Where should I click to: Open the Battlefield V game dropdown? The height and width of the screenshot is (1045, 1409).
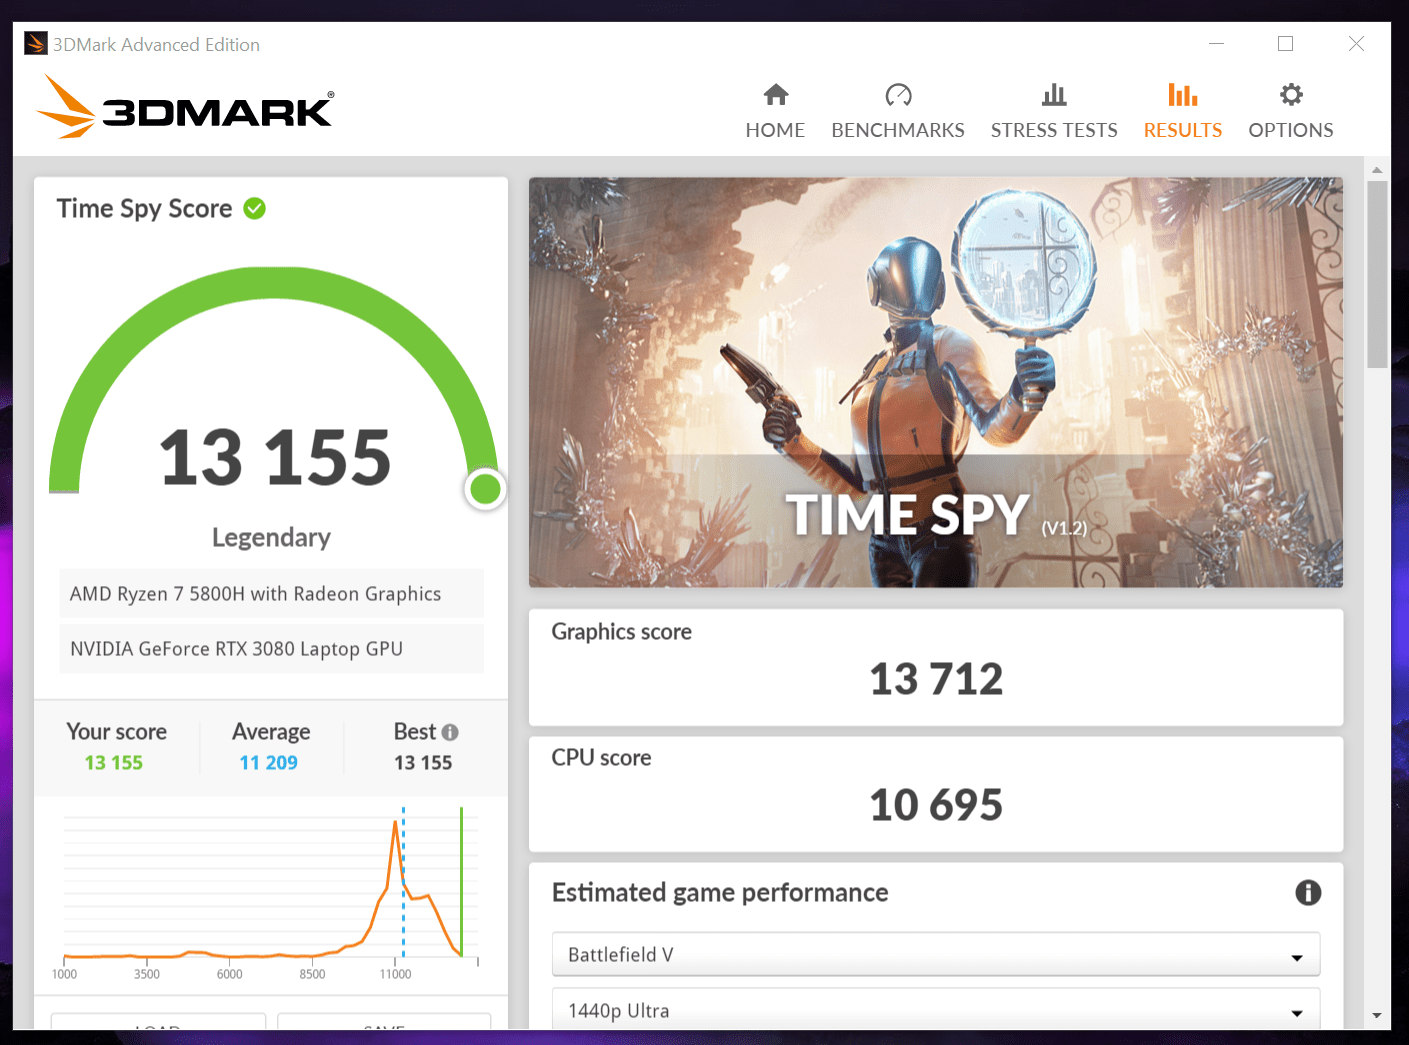935,954
